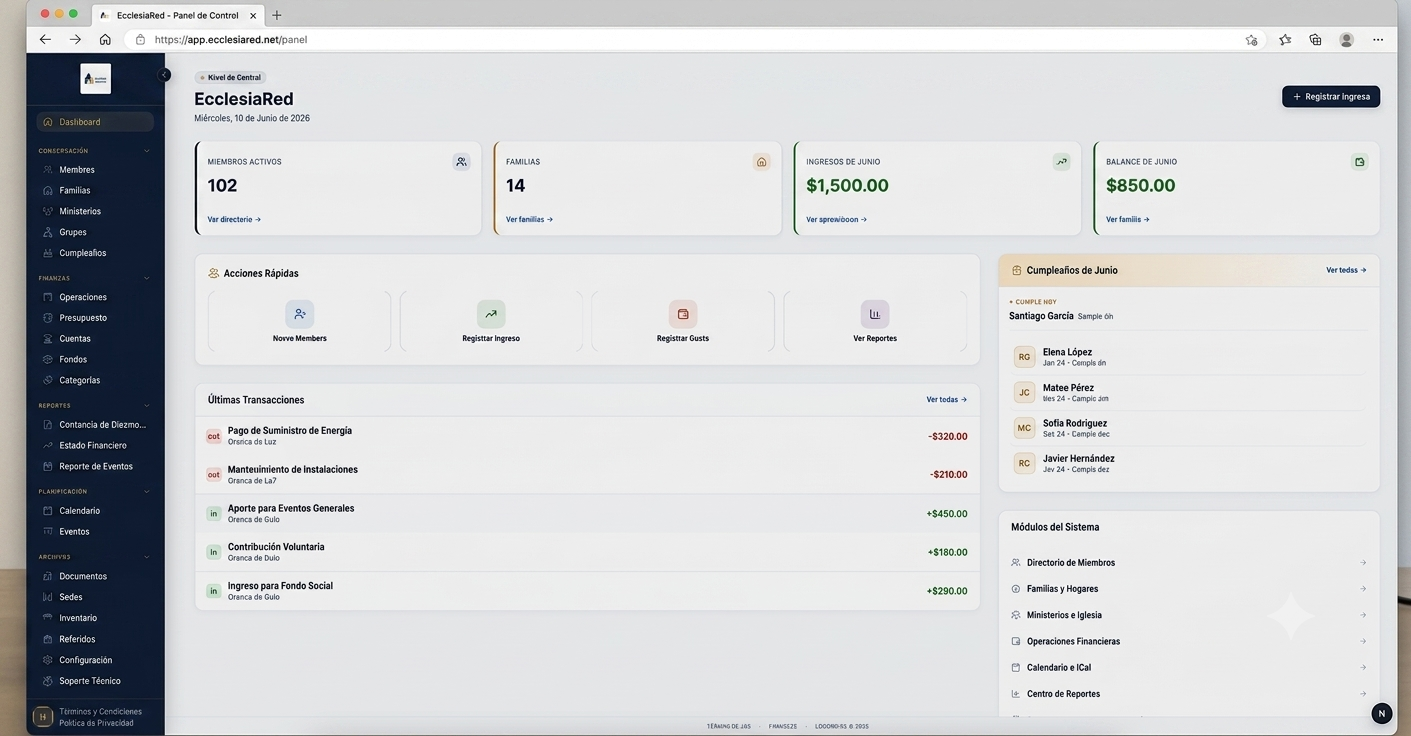Open Calendario e ICal module
The width and height of the screenshot is (1411, 736).
[1189, 667]
